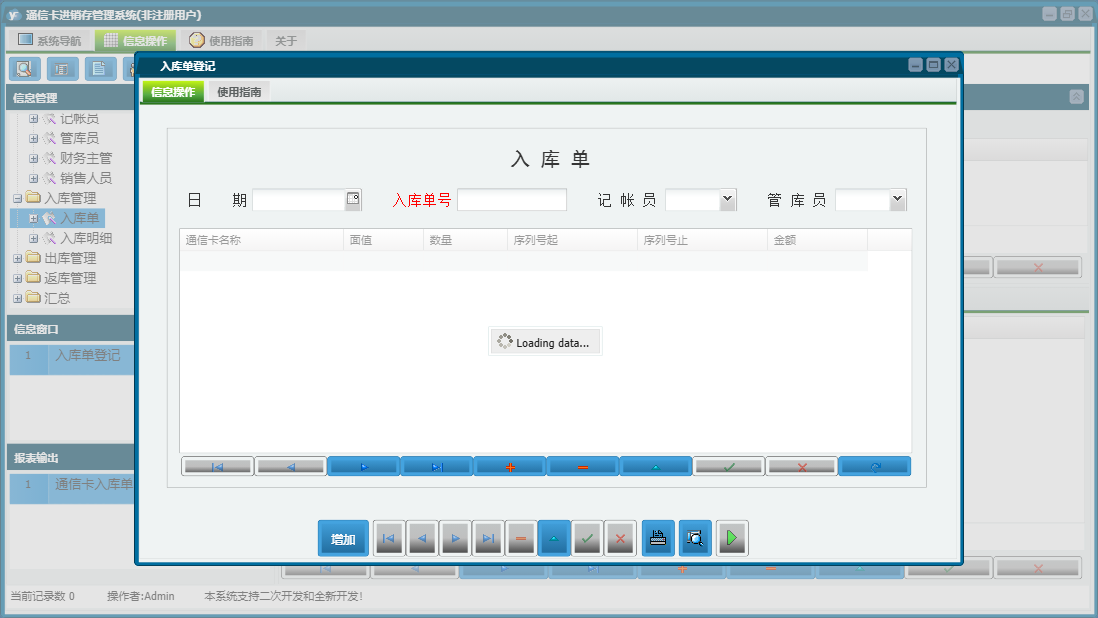The width and height of the screenshot is (1098, 618).
Task: Click square first-record button beside 增加
Action: 389,538
